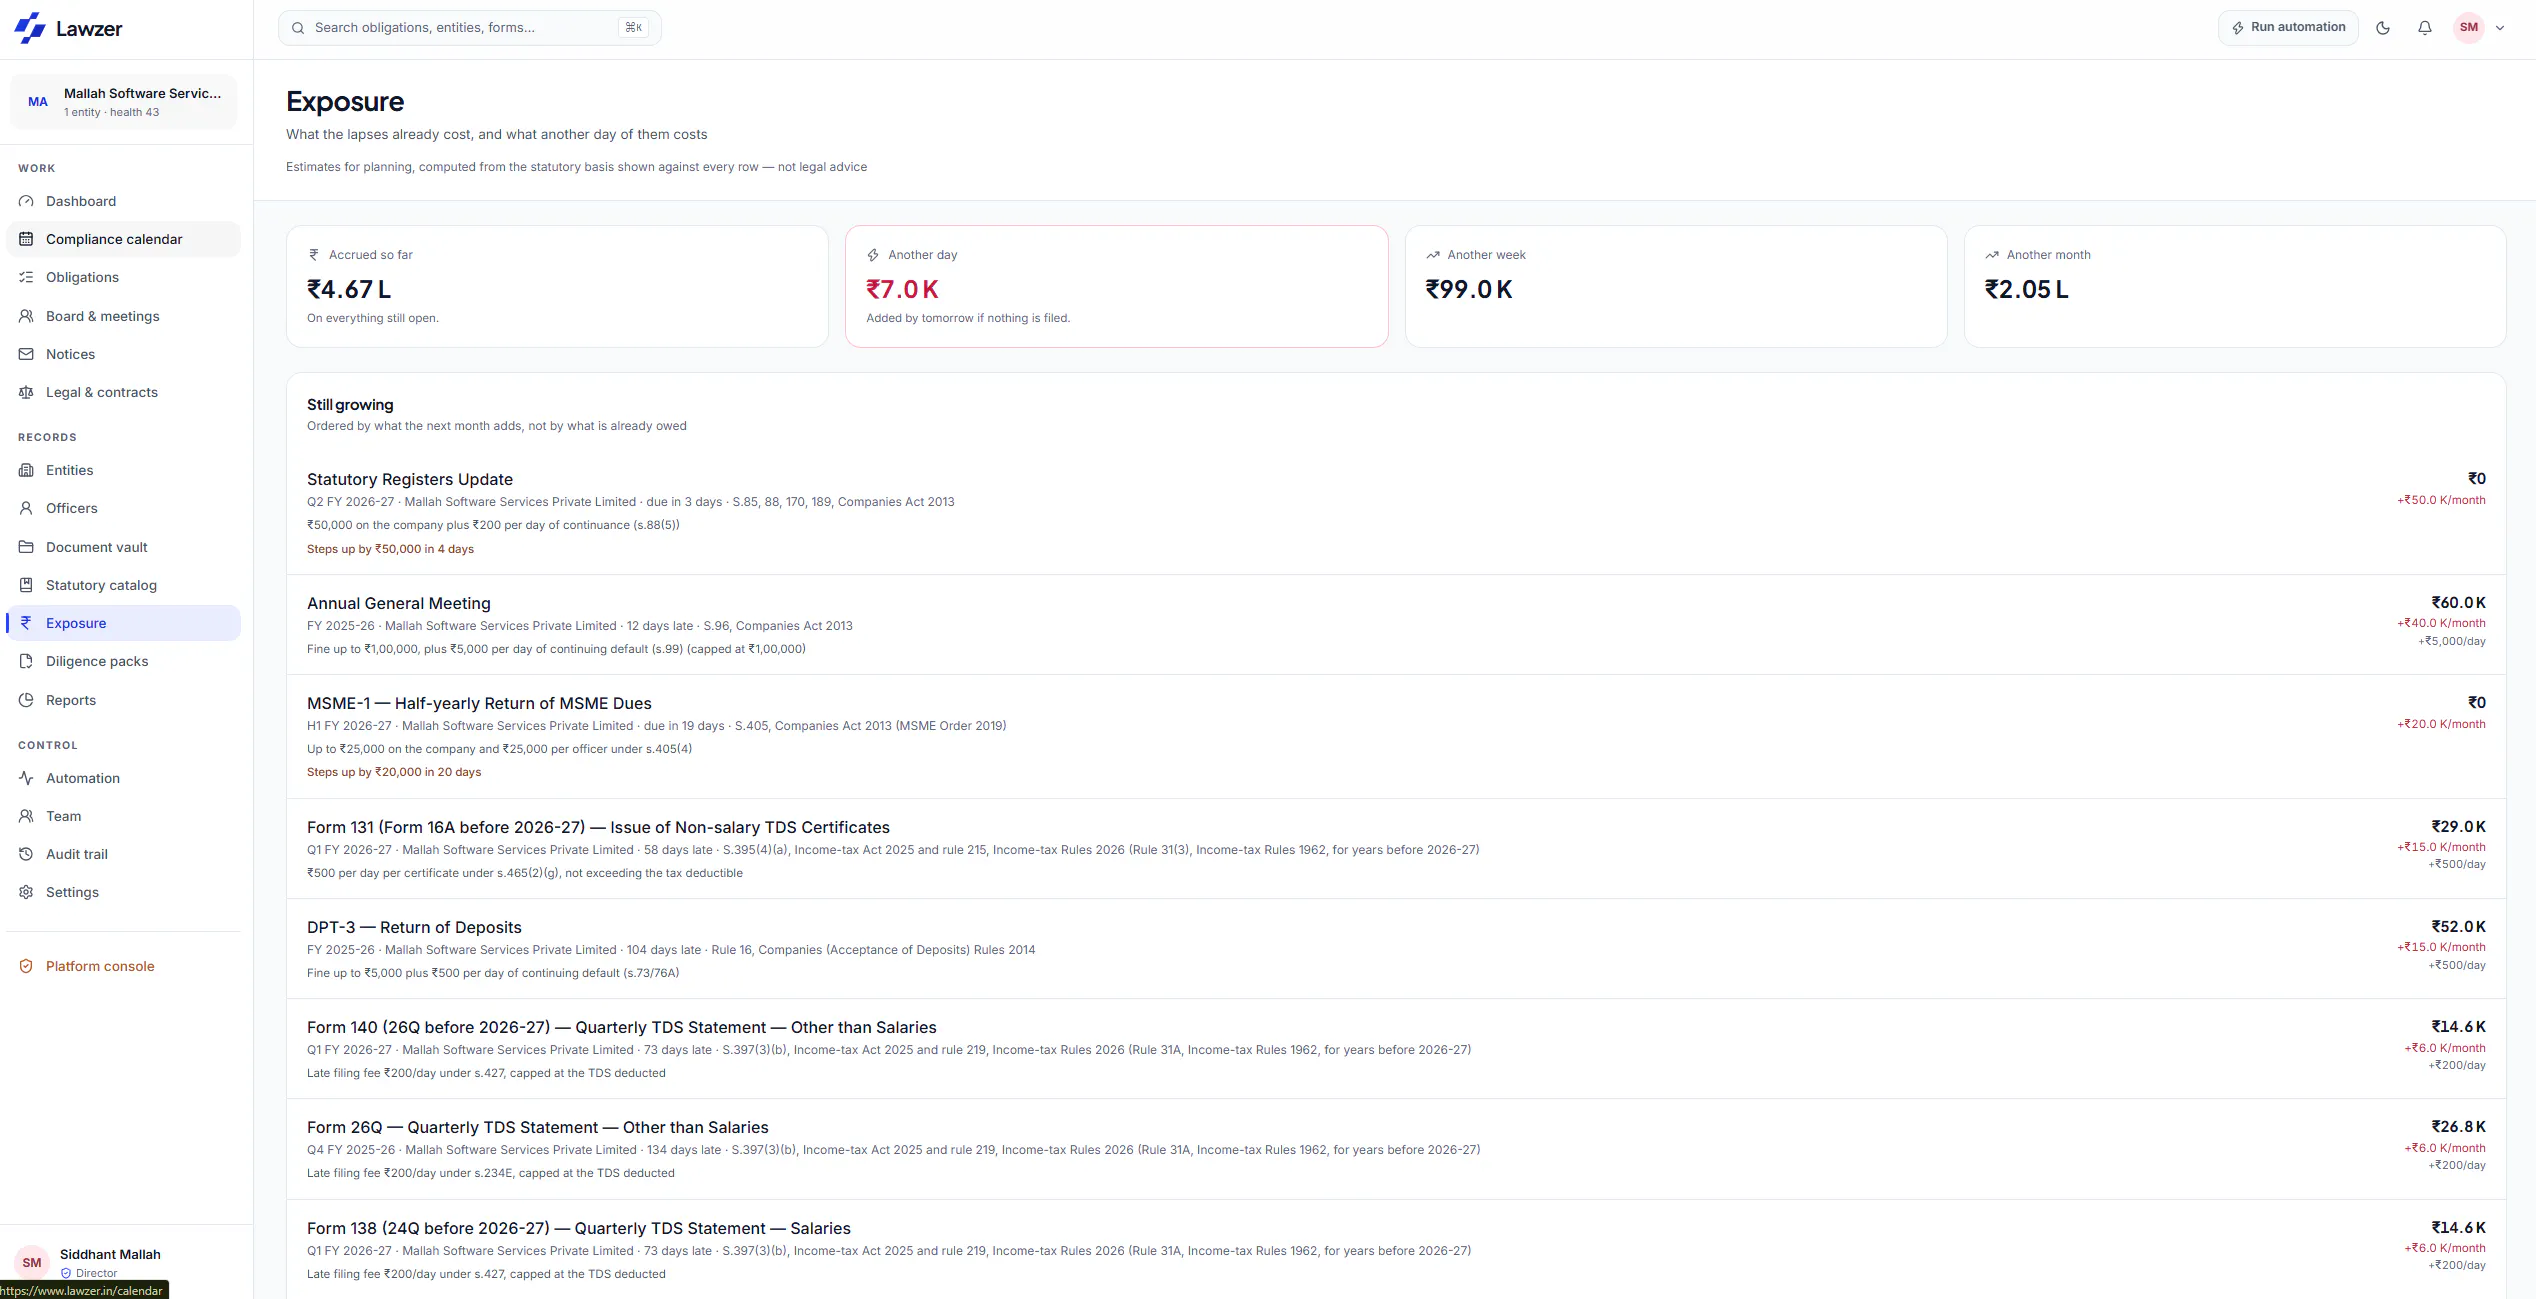Select the Another month ₹2.05 L card

2235,287
